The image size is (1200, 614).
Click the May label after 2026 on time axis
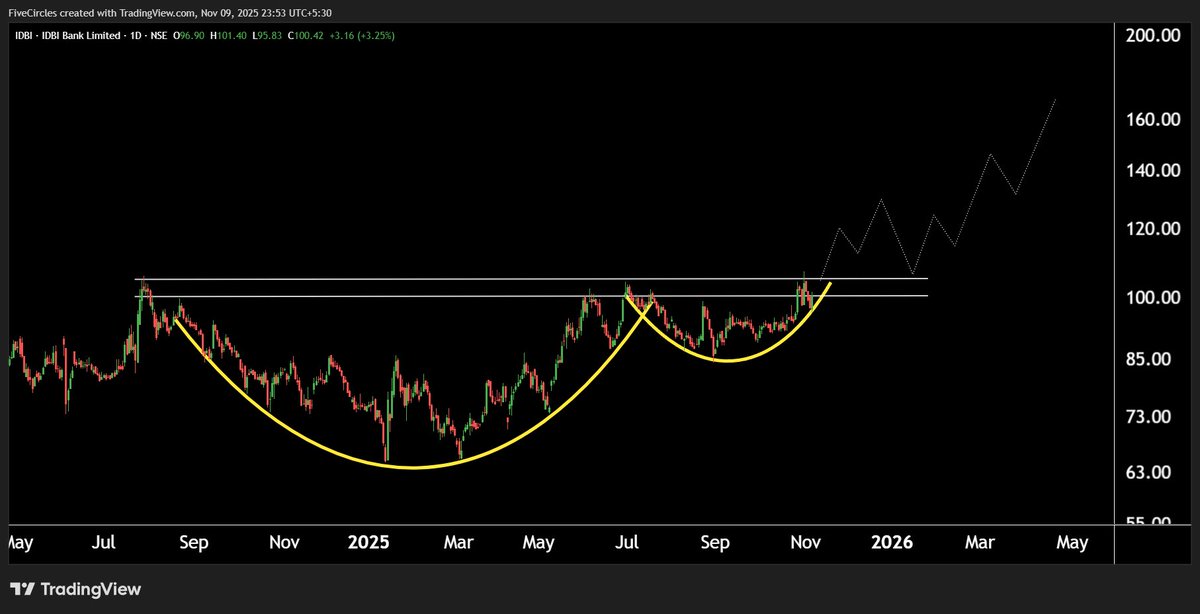pyautogui.click(x=1072, y=543)
